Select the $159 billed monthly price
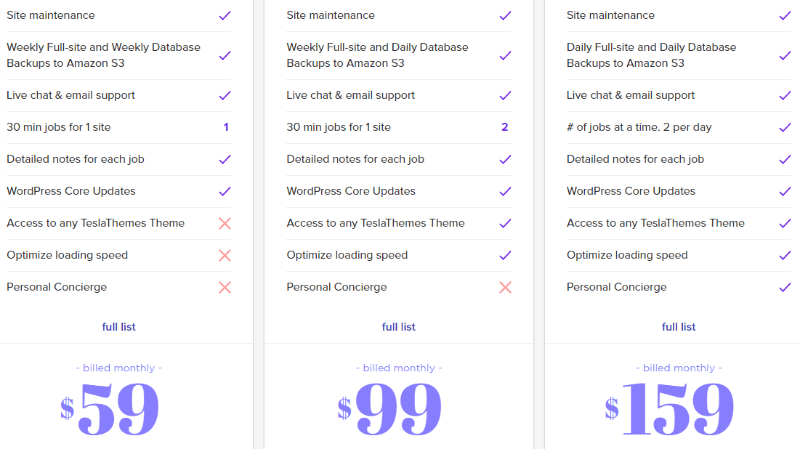Image resolution: width=800 pixels, height=449 pixels. (x=669, y=409)
